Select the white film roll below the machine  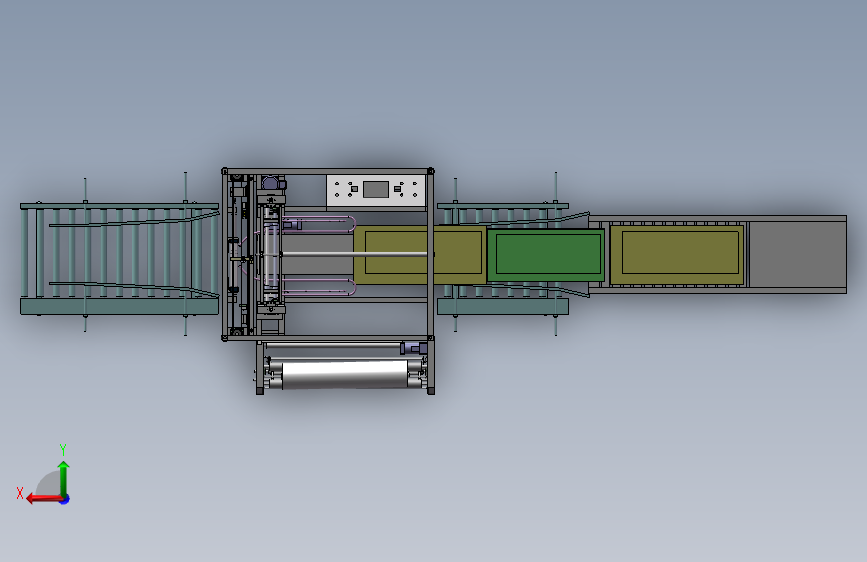coord(346,375)
